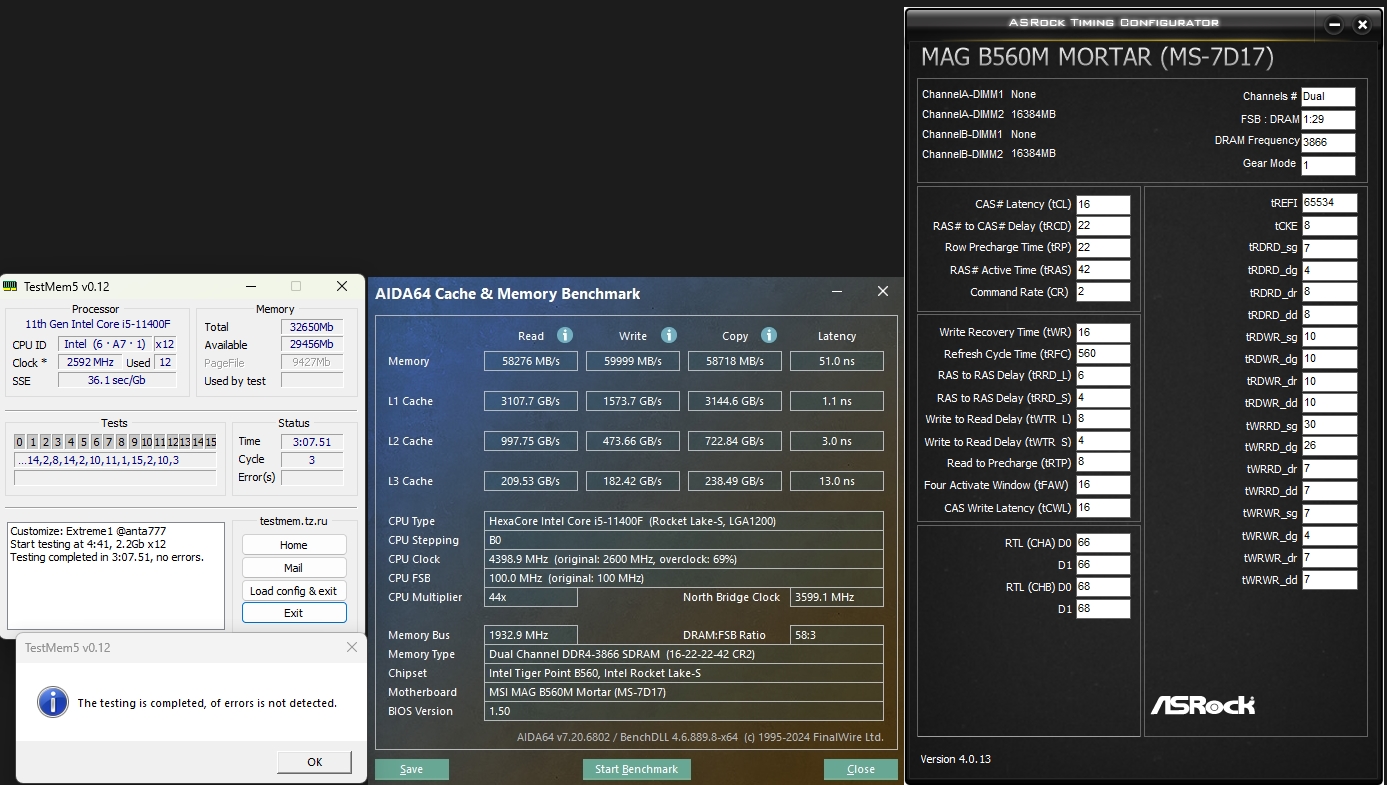Select the Command Rate (CR) field
Screen dimensions: 1387x785
pos(1103,292)
